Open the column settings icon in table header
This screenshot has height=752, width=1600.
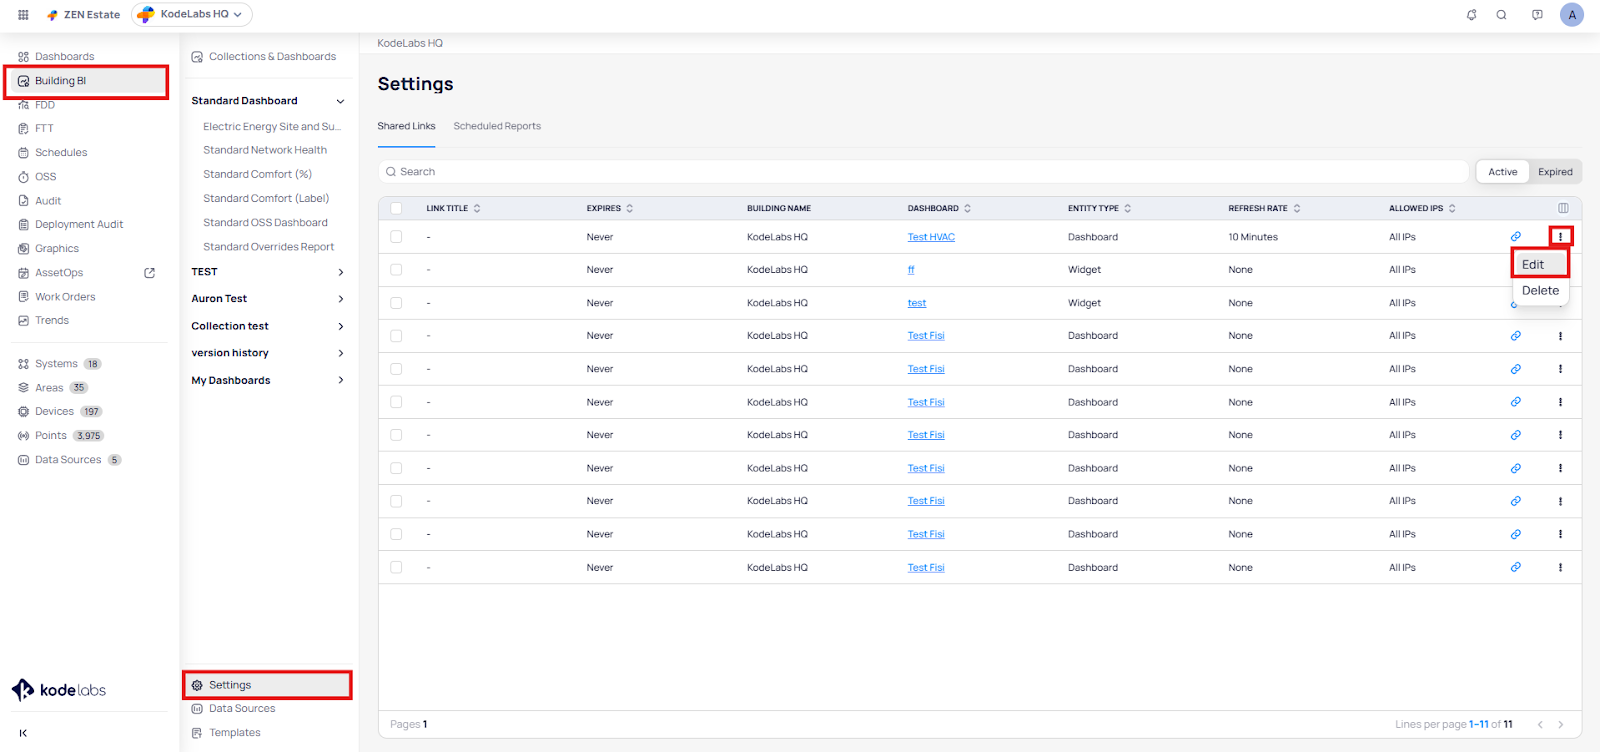click(x=1563, y=208)
